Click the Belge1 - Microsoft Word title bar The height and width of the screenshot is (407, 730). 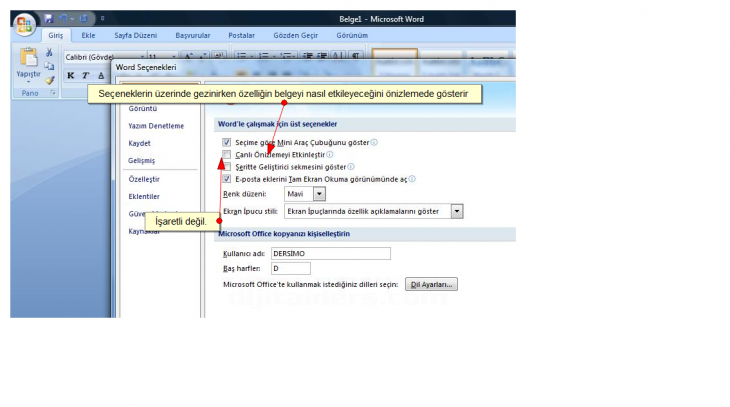tap(381, 19)
